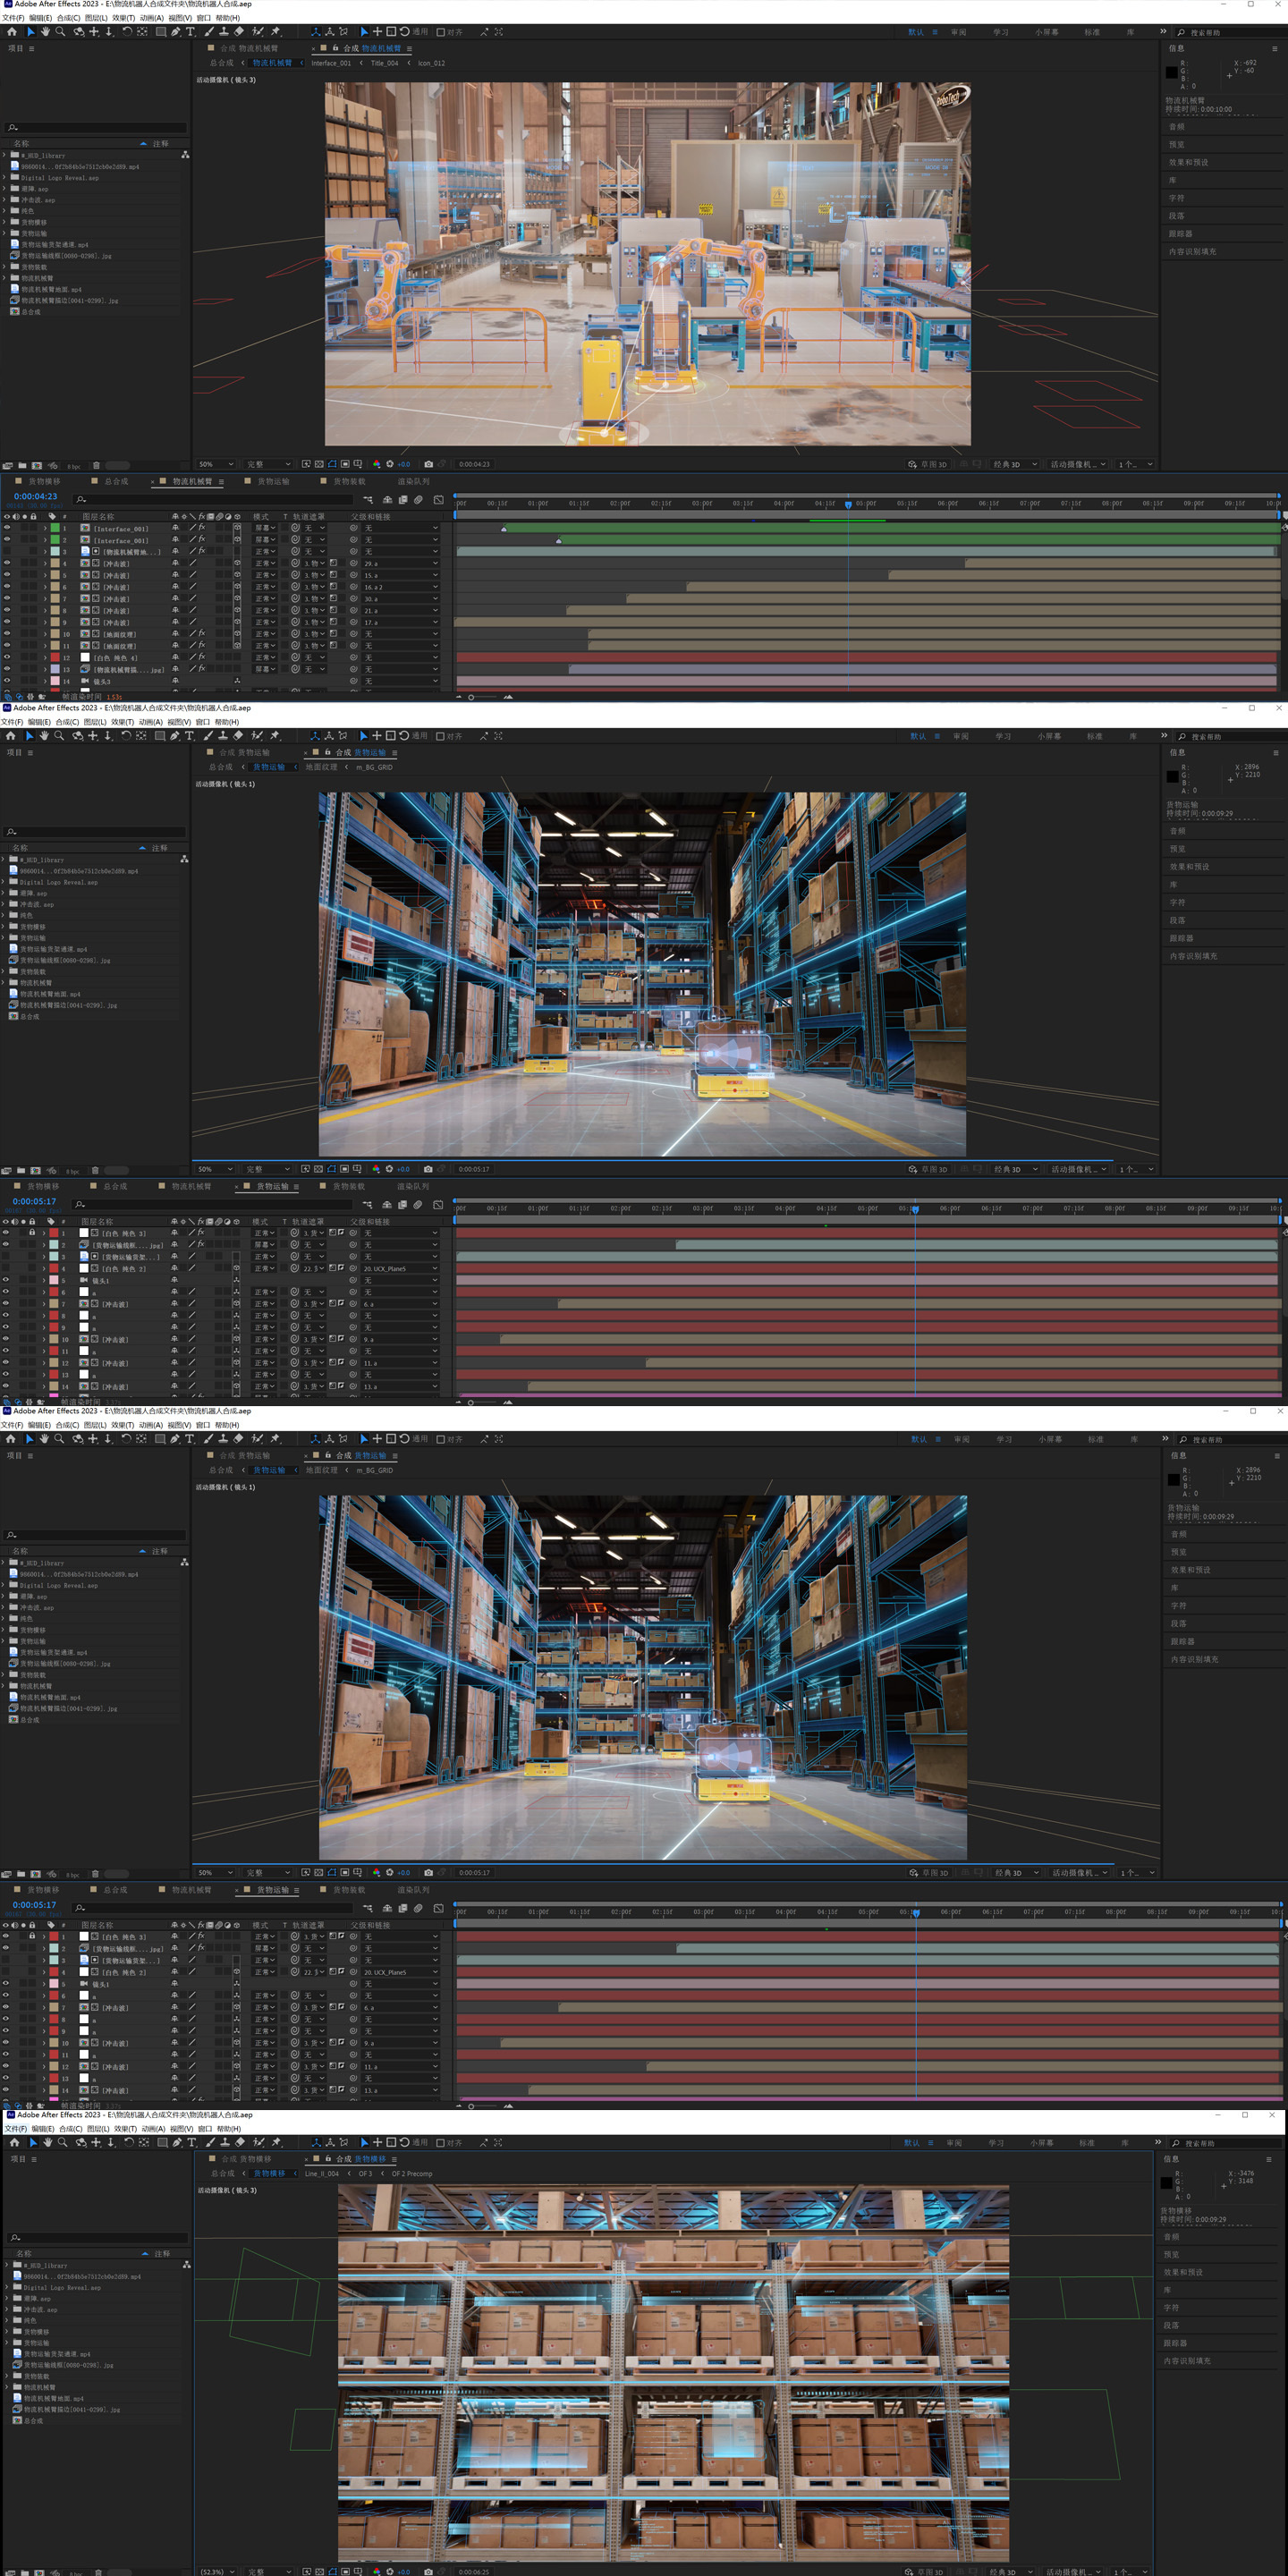Choose the Pen tool in the top window toolbar
The width and height of the screenshot is (1288, 2576).
coord(175,32)
